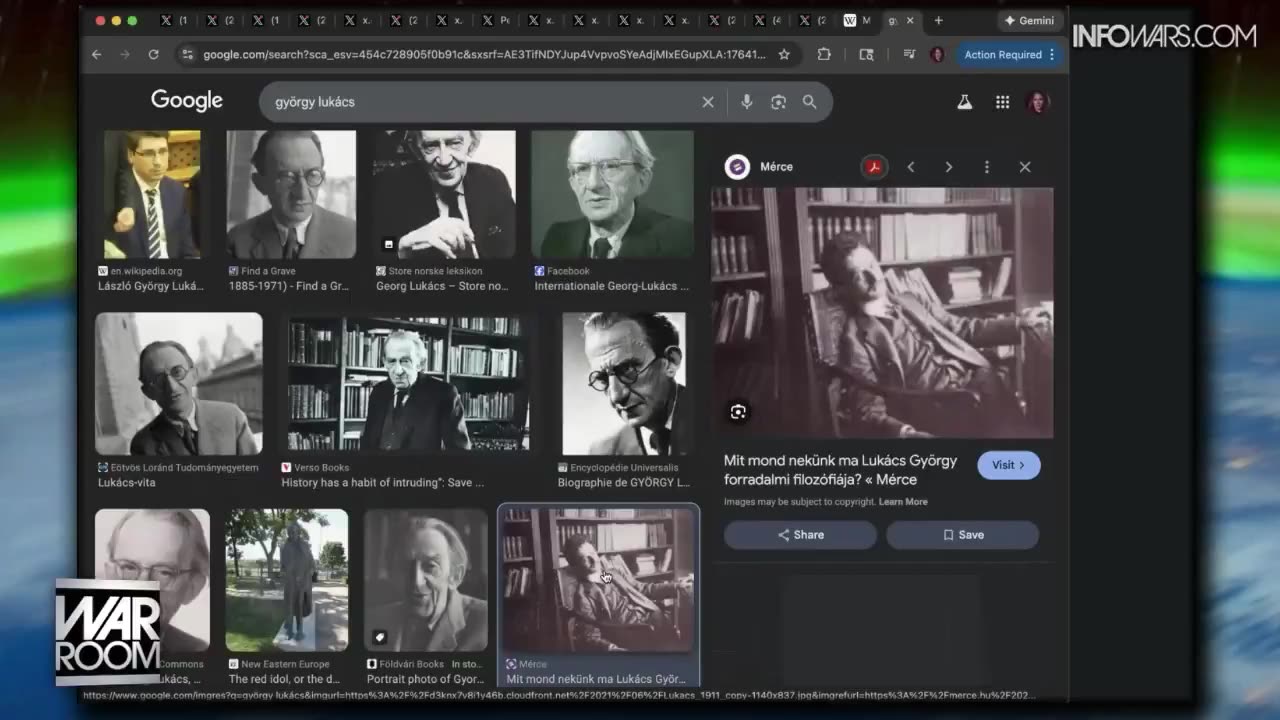The width and height of the screenshot is (1280, 720).
Task: Switch to the Wikipedia tab
Action: tap(857, 20)
